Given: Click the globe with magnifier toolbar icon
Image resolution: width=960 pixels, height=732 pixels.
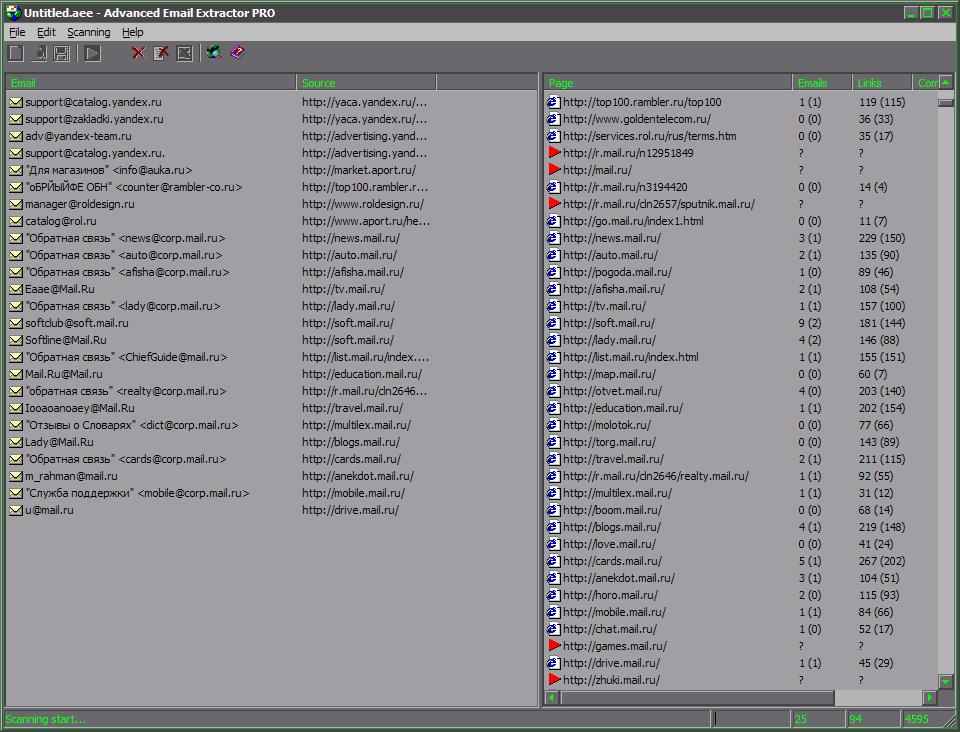Looking at the screenshot, I should pyautogui.click(x=214, y=53).
